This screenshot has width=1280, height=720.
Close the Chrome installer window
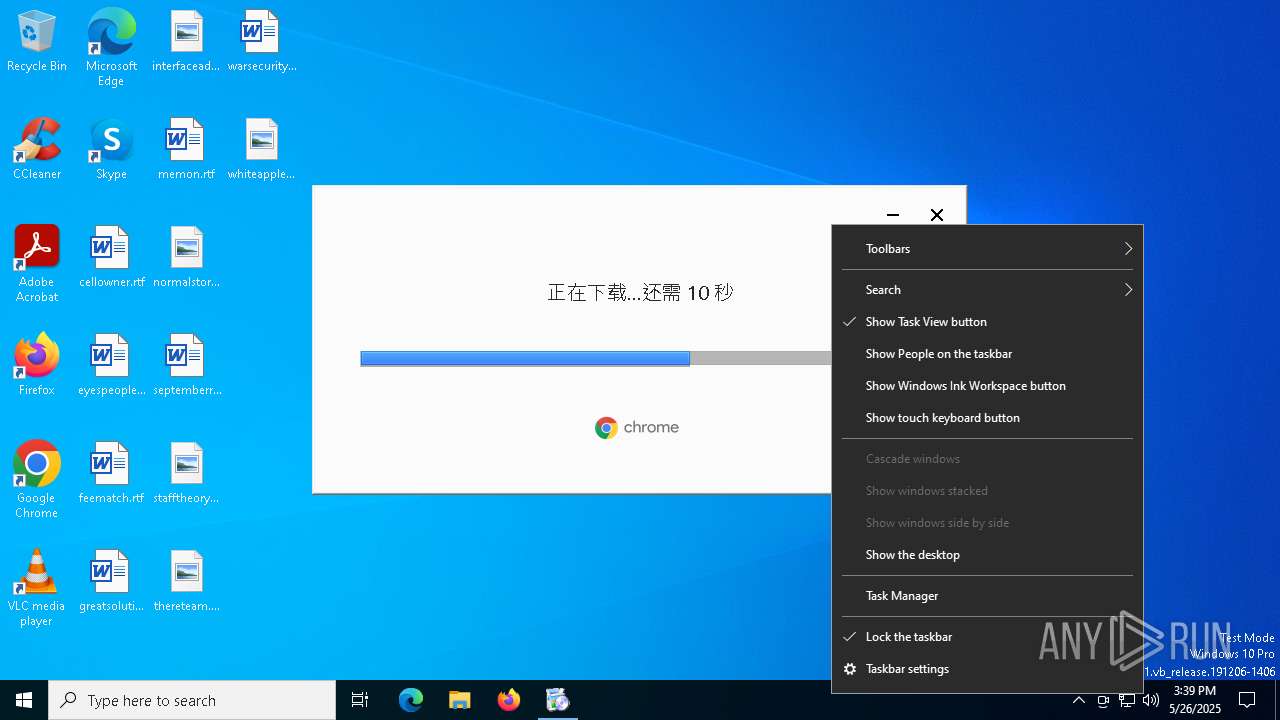point(937,215)
